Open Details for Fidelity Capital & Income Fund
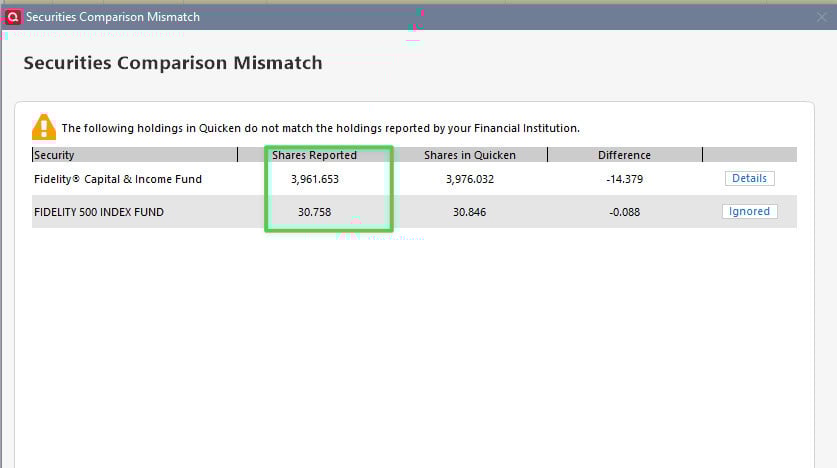The image size is (837, 468). point(749,178)
